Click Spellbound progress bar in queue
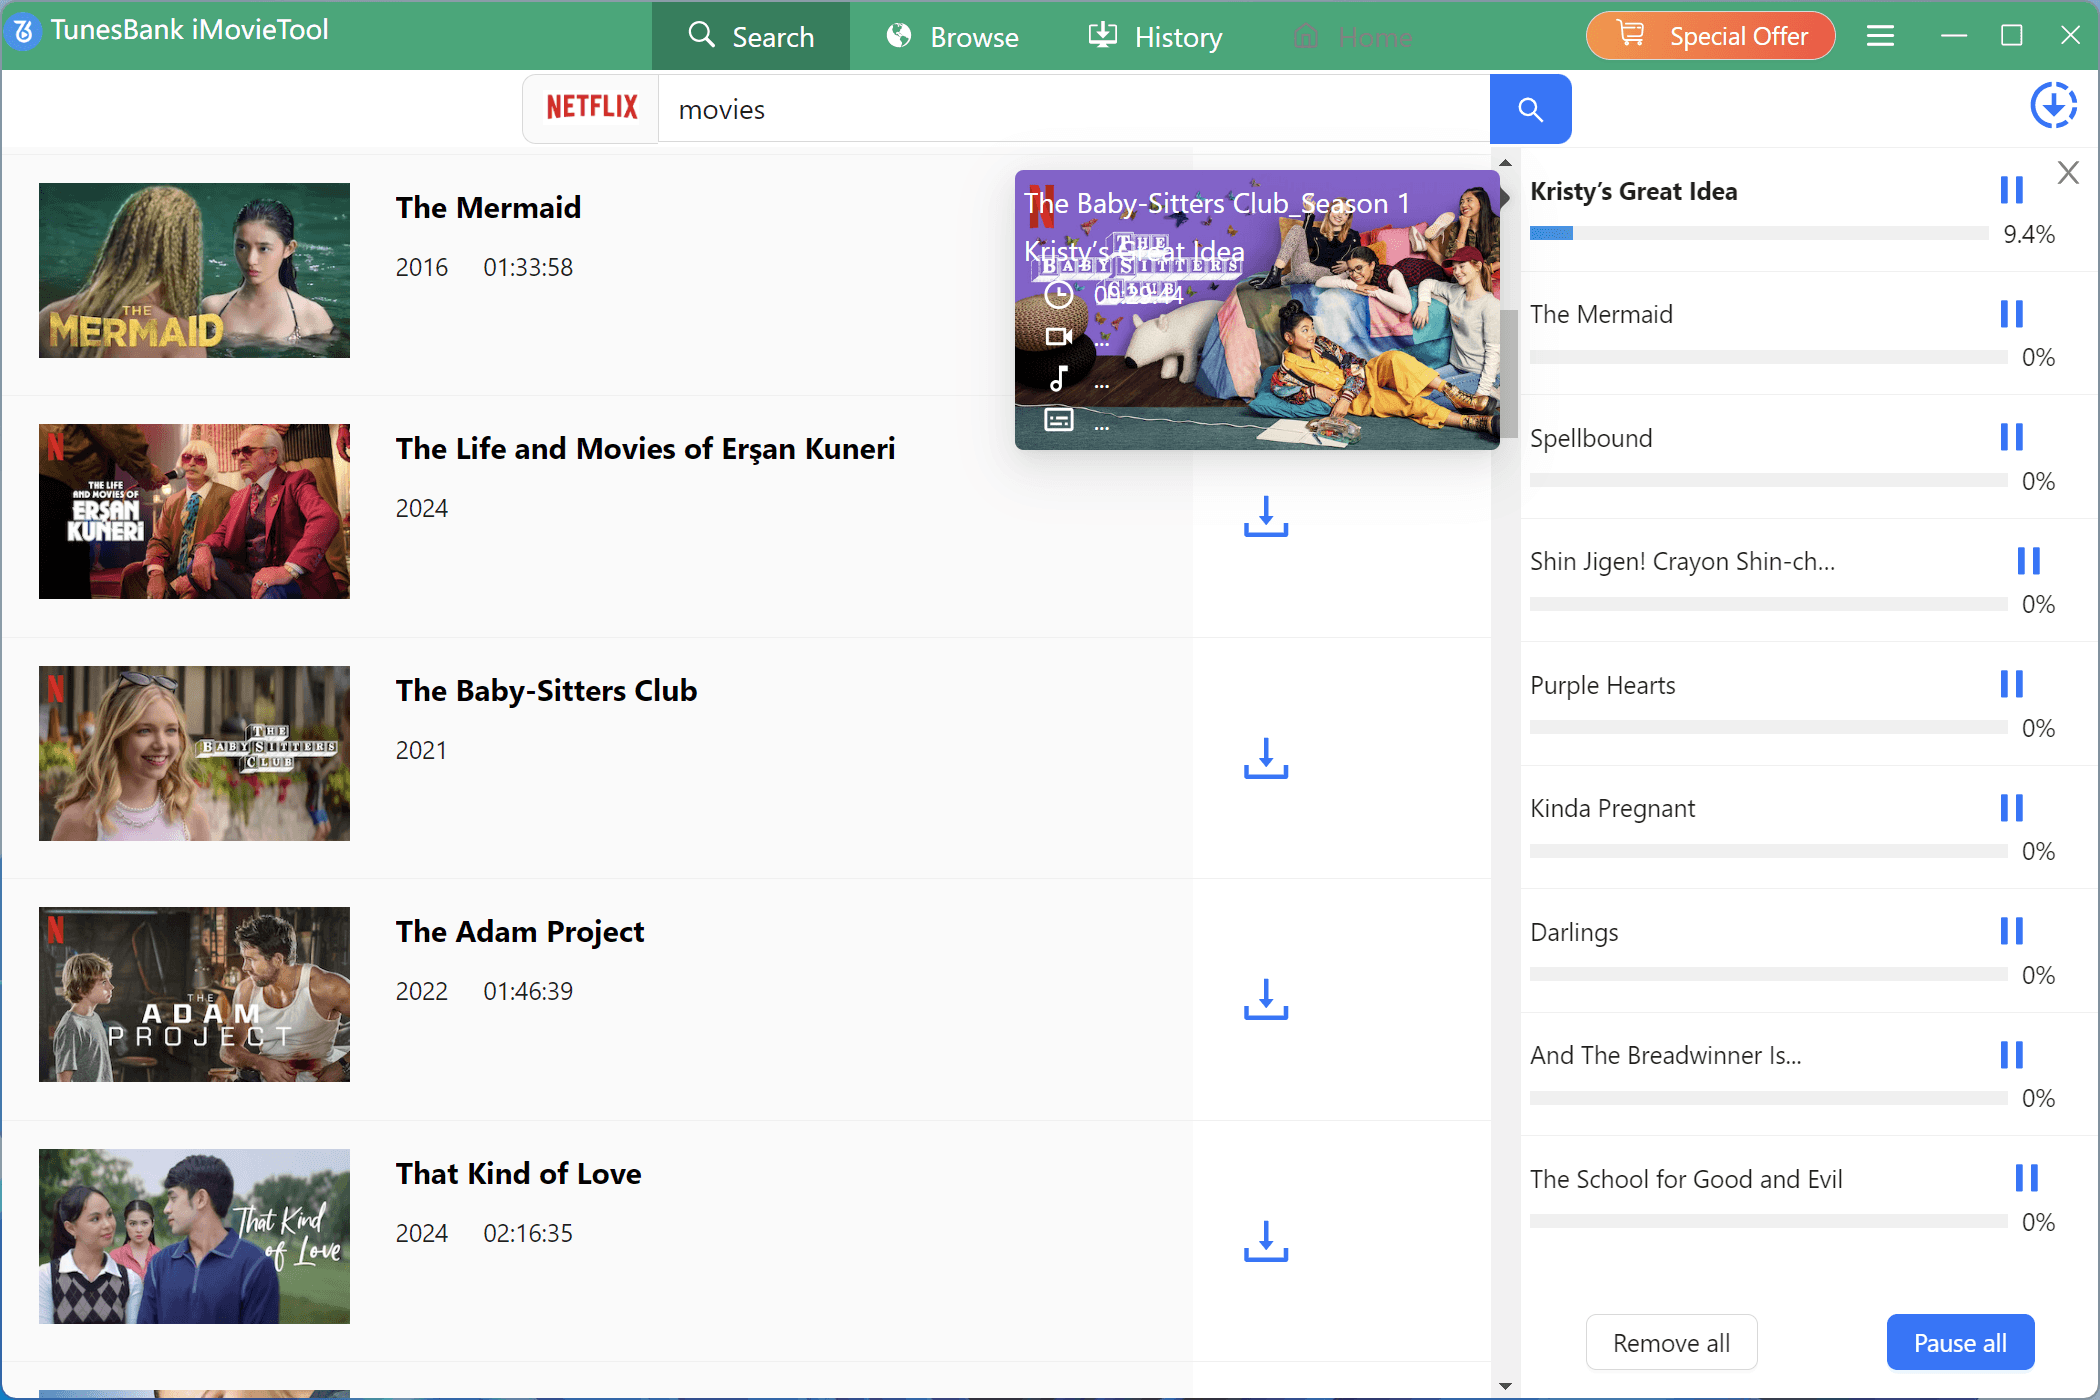2100x1400 pixels. pos(1768,480)
